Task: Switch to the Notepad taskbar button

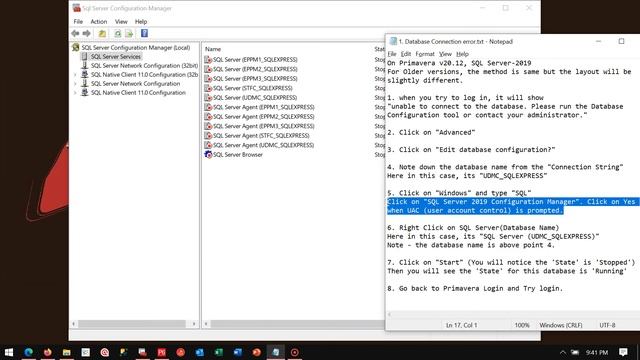Action: (276, 352)
